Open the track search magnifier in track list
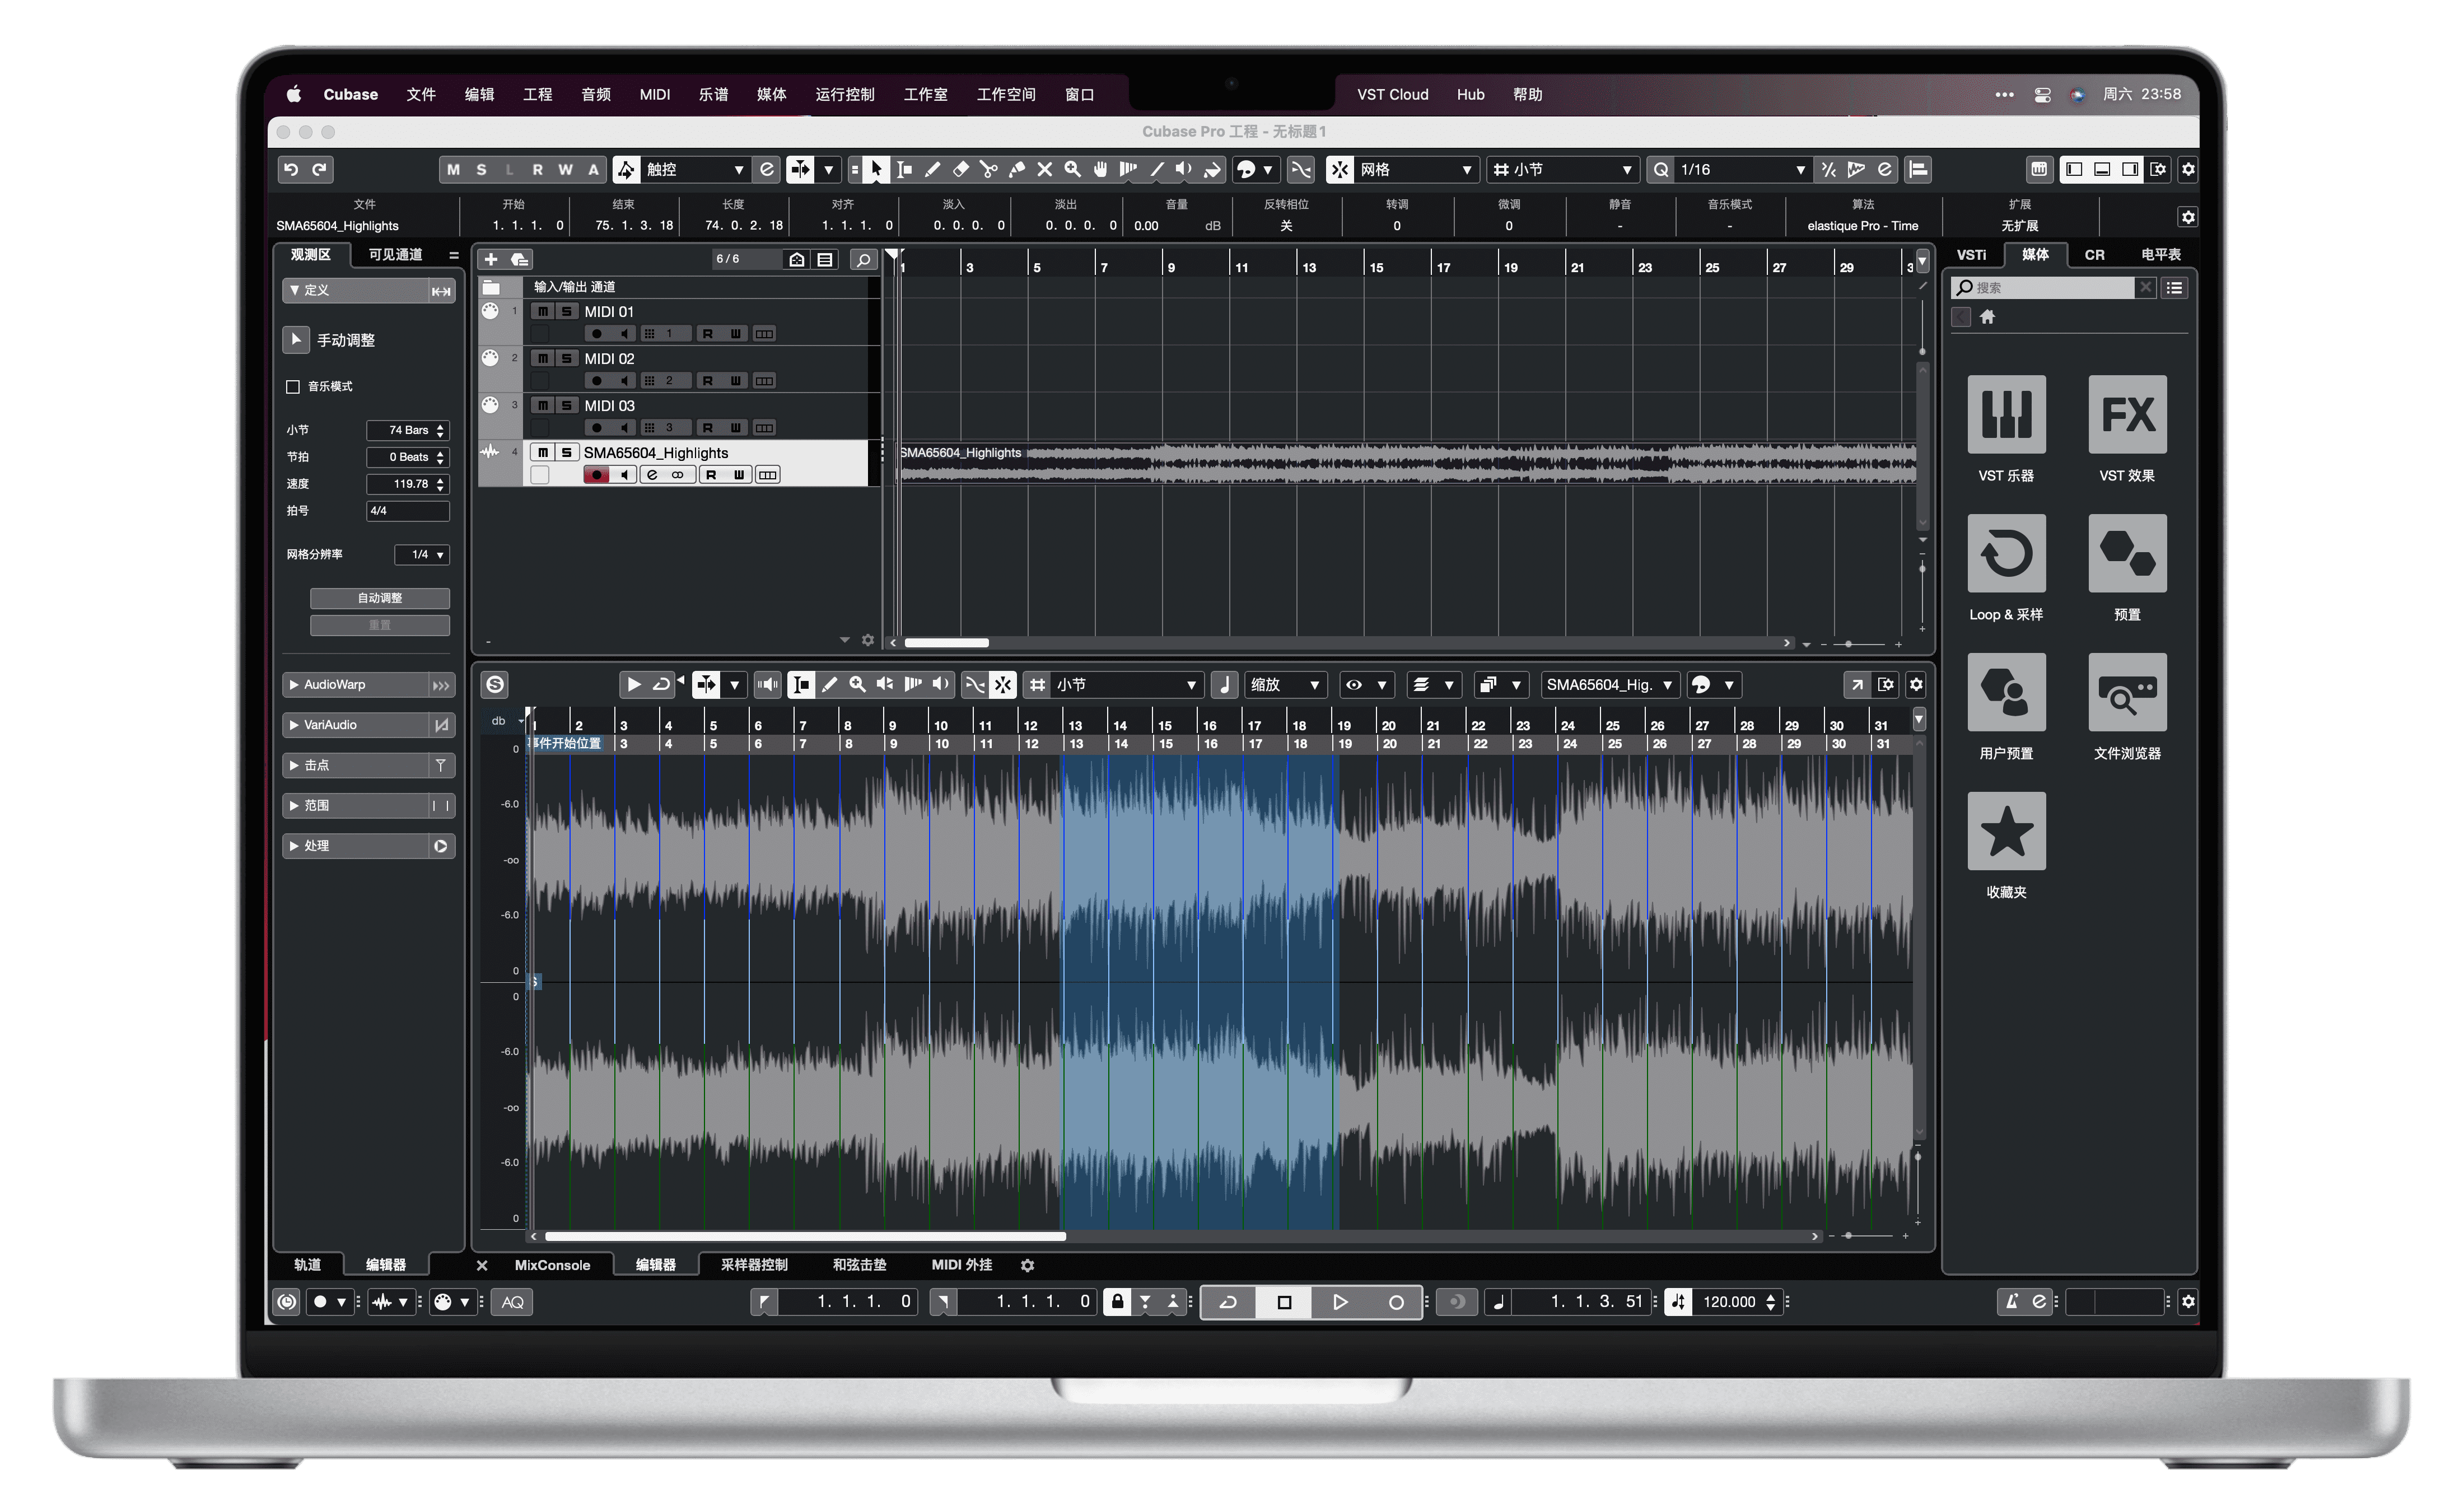The height and width of the screenshot is (1512, 2464). (863, 260)
